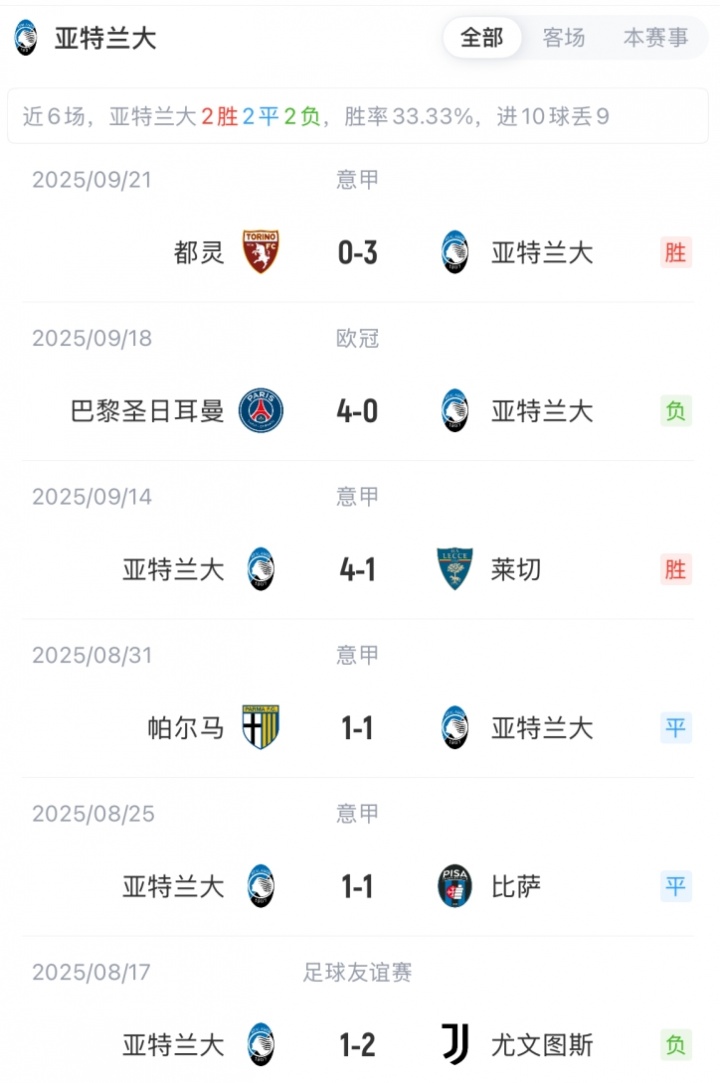
Task: Open the 4-0 Paris match score
Action: click(357, 411)
